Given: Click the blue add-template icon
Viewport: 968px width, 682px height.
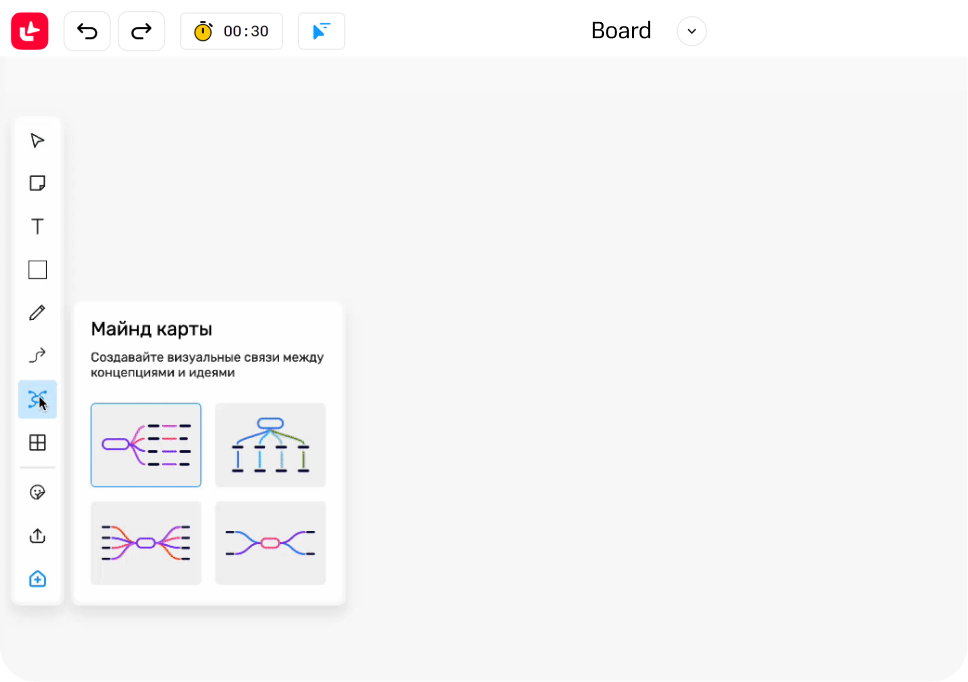Looking at the screenshot, I should (37, 579).
